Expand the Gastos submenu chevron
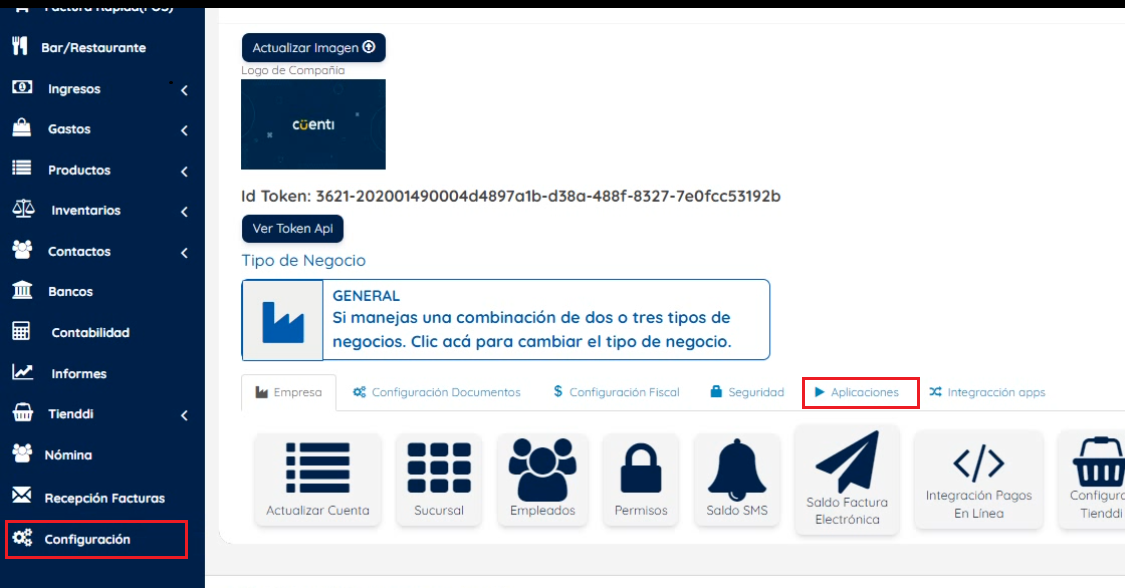This screenshot has height=588, width=1125. click(x=184, y=131)
